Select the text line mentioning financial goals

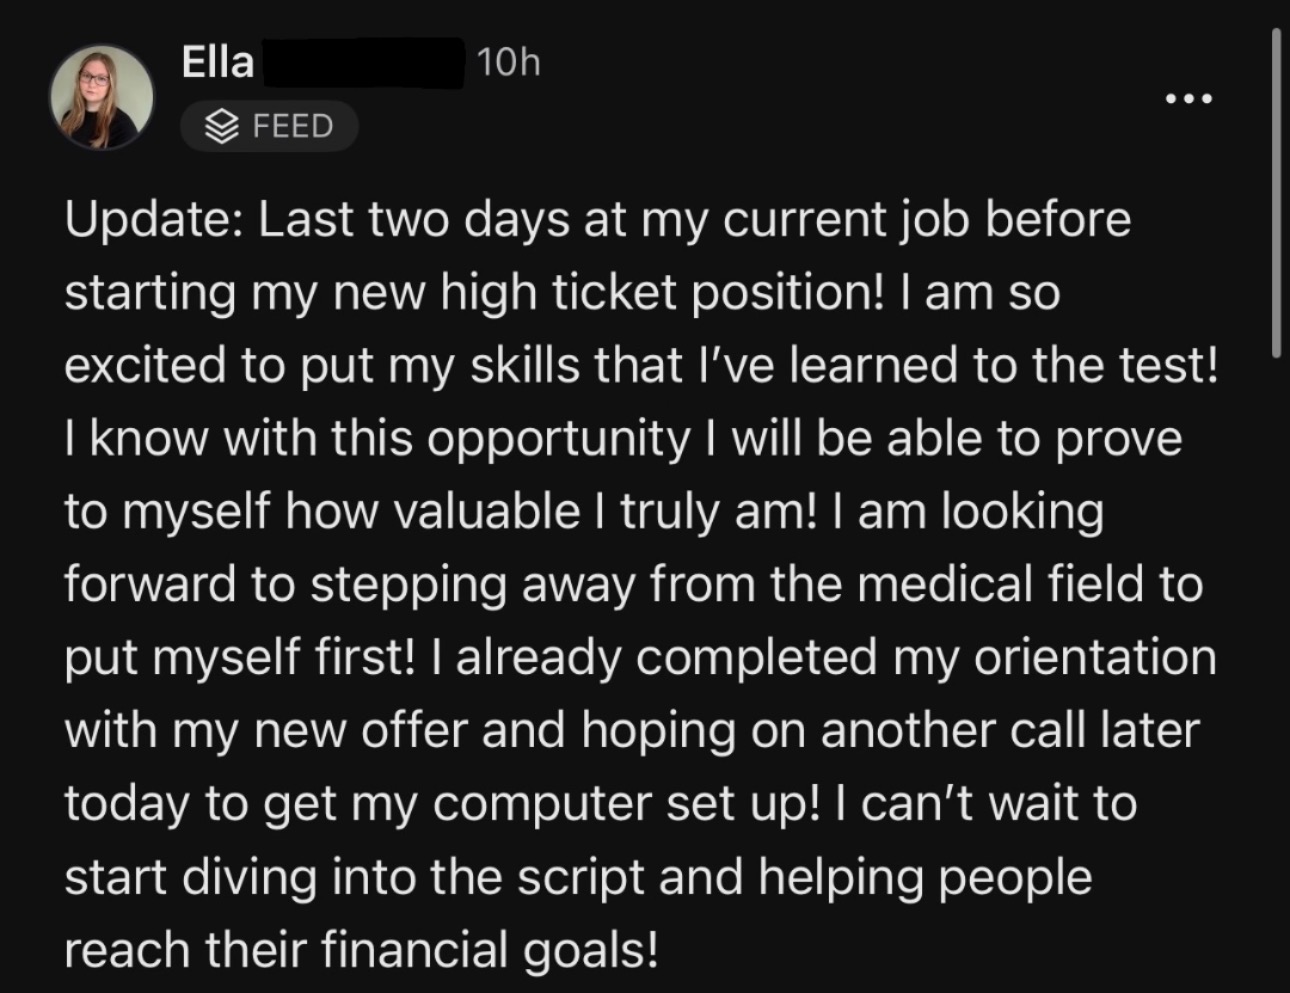coord(360,948)
